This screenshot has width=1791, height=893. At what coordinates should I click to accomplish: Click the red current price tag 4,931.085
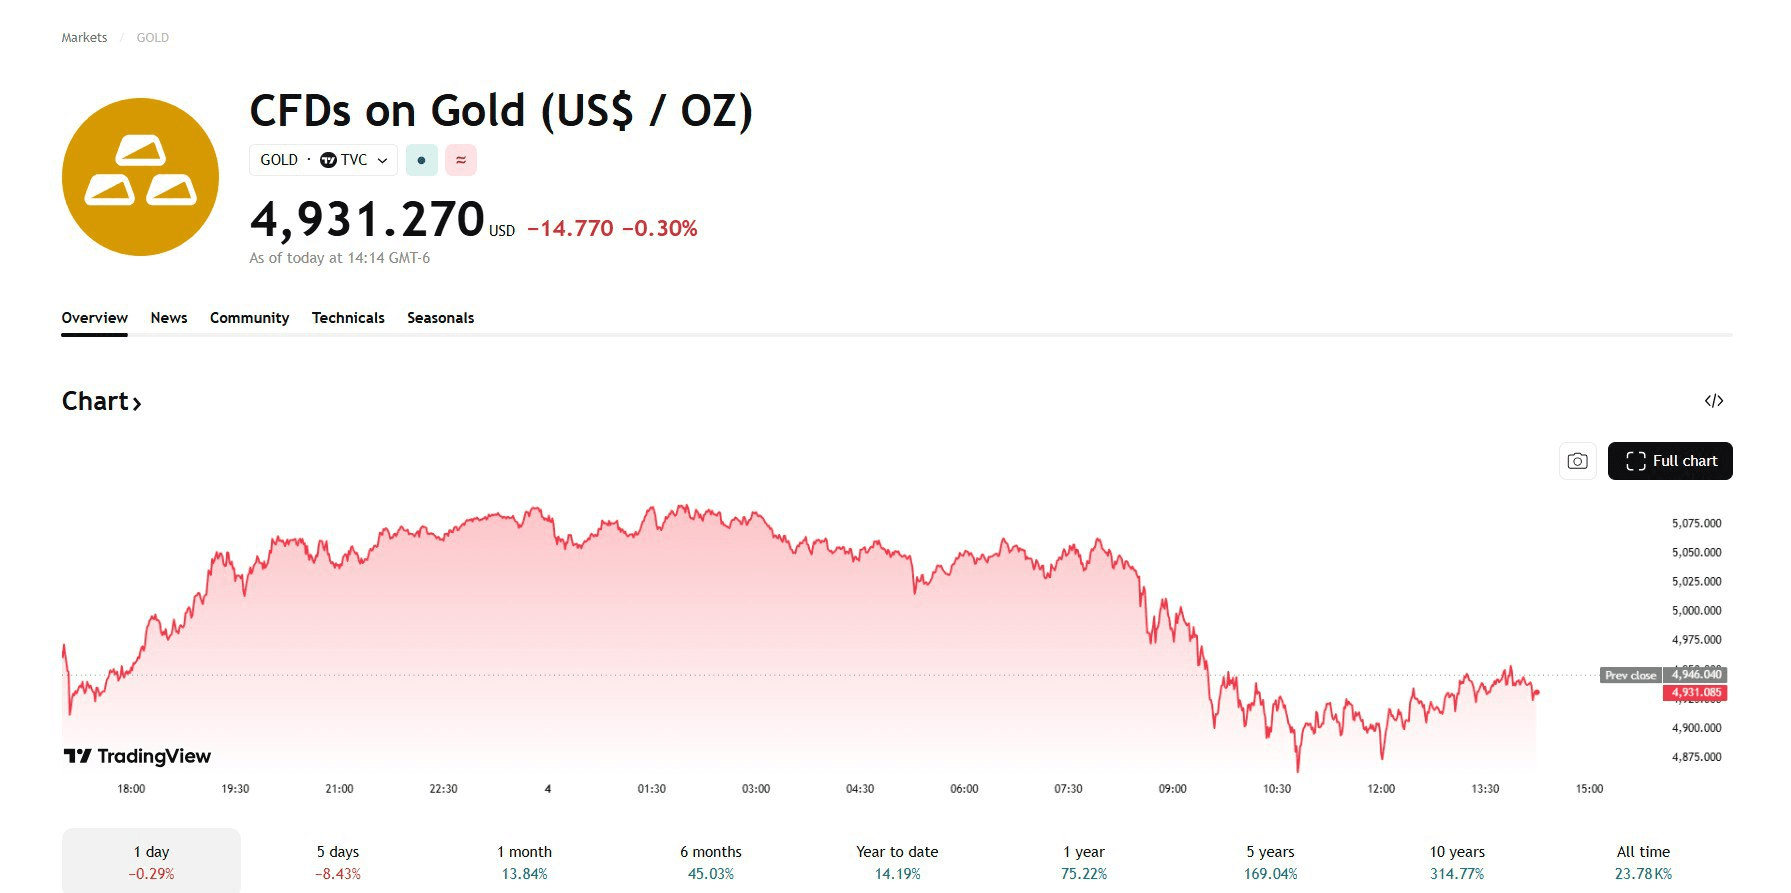1695,692
